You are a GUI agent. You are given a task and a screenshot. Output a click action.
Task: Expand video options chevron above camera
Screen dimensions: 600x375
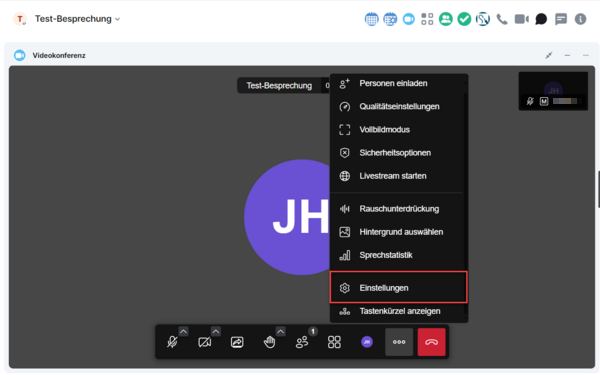click(216, 331)
